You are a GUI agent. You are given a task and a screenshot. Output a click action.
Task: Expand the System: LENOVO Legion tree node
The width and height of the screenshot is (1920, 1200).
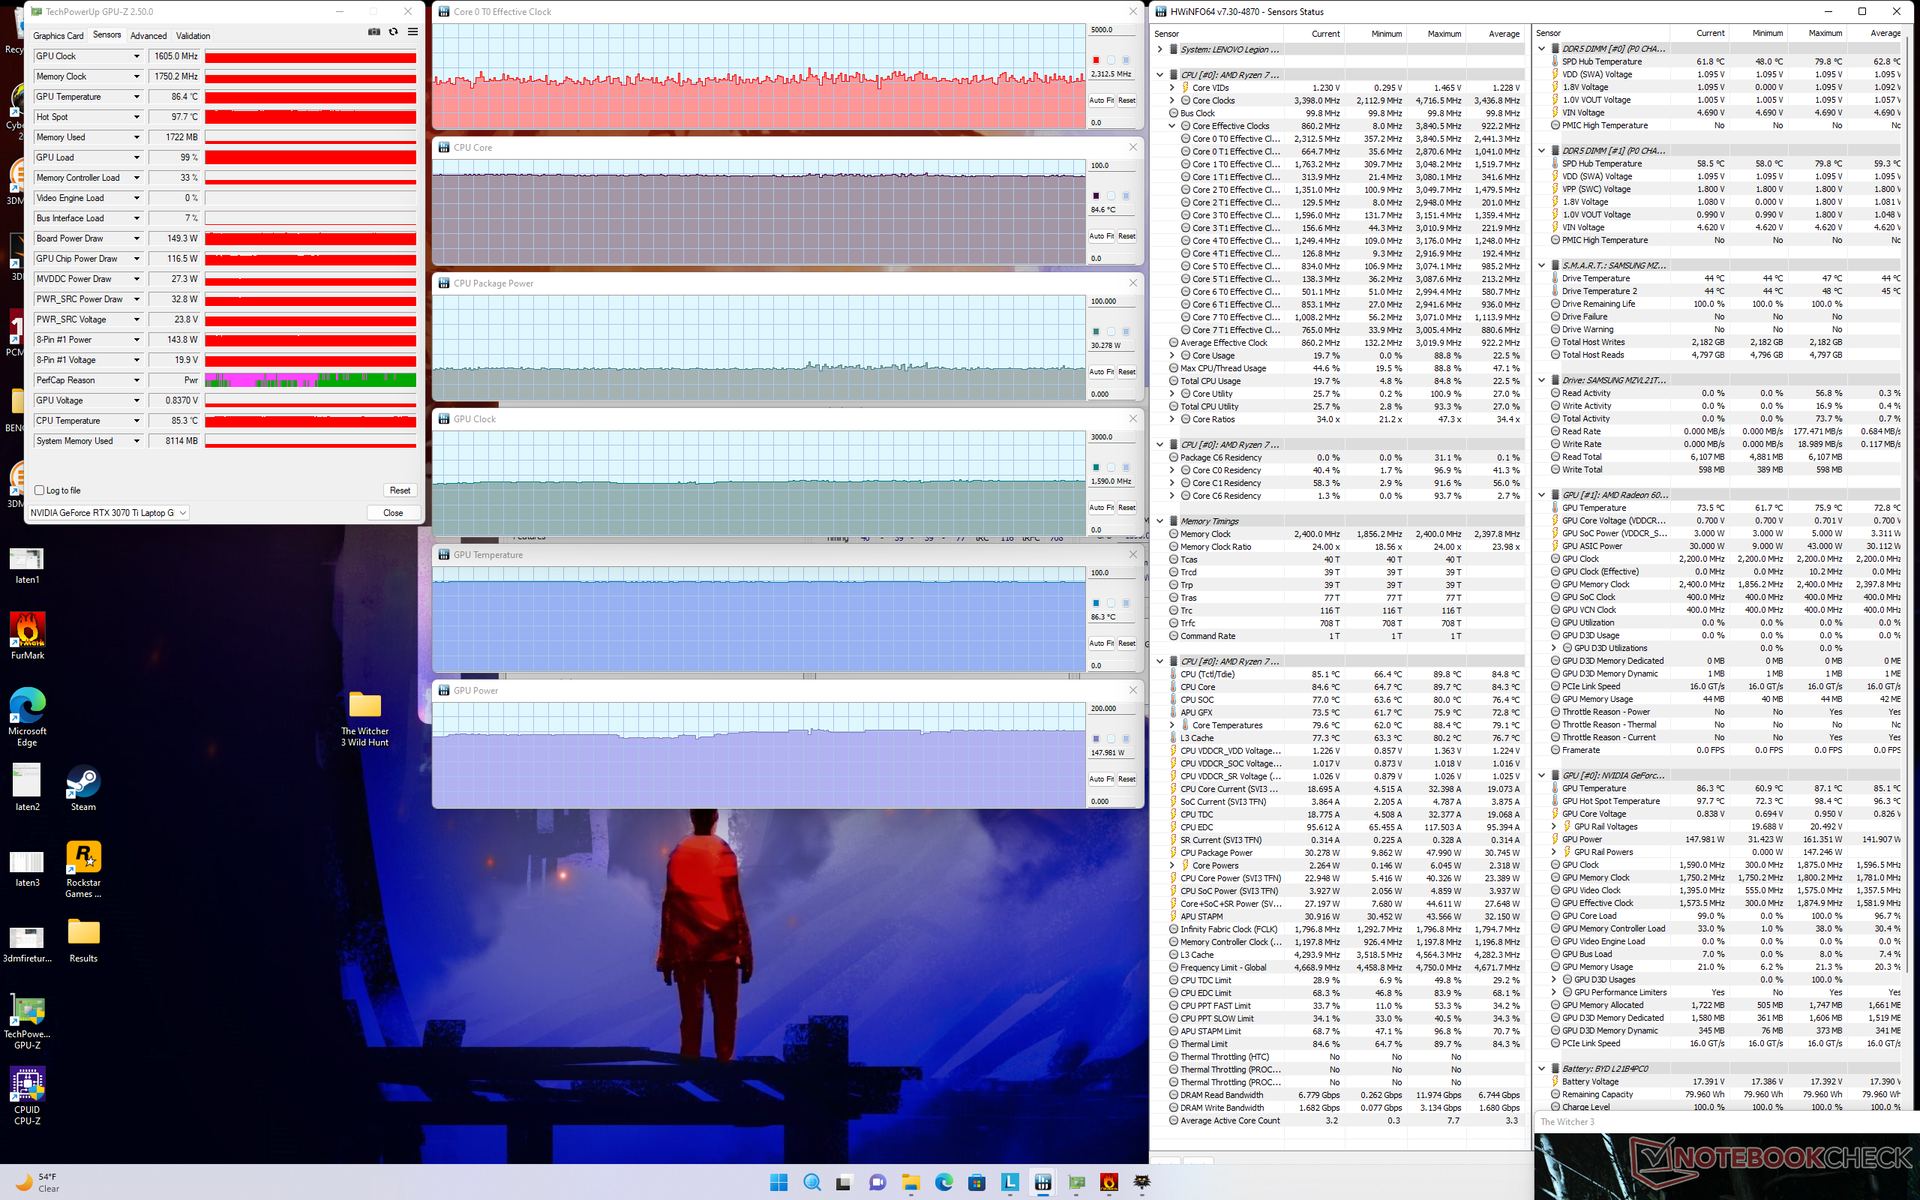click(1160, 49)
